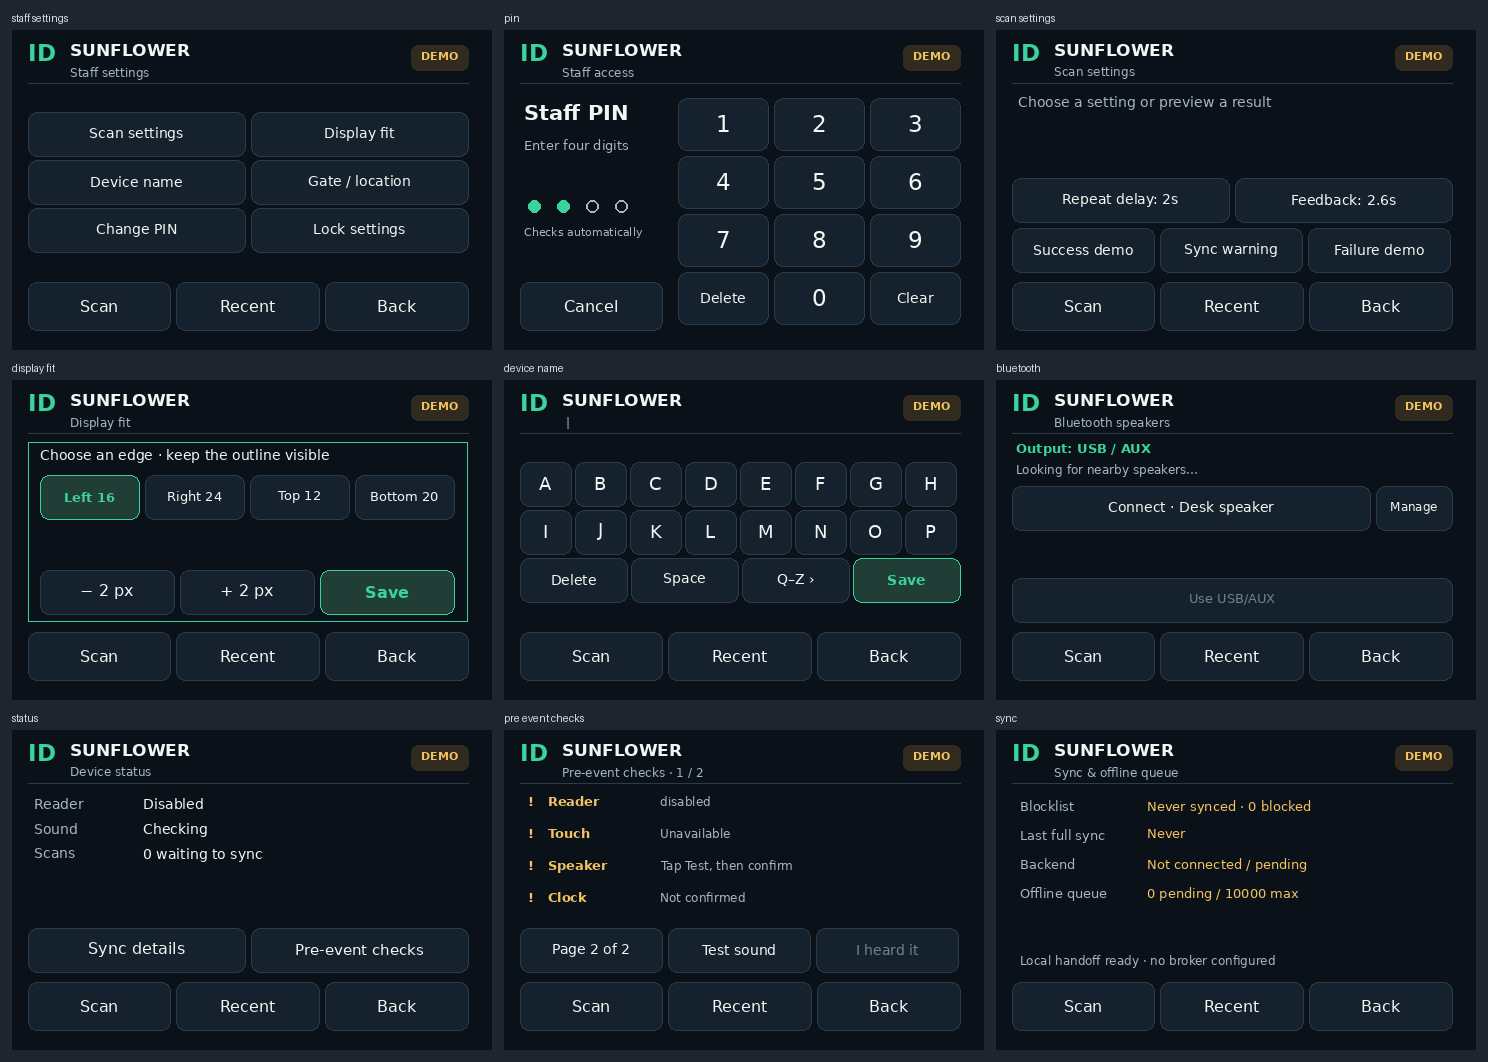Select the Left 16 edge option

pyautogui.click(x=90, y=497)
